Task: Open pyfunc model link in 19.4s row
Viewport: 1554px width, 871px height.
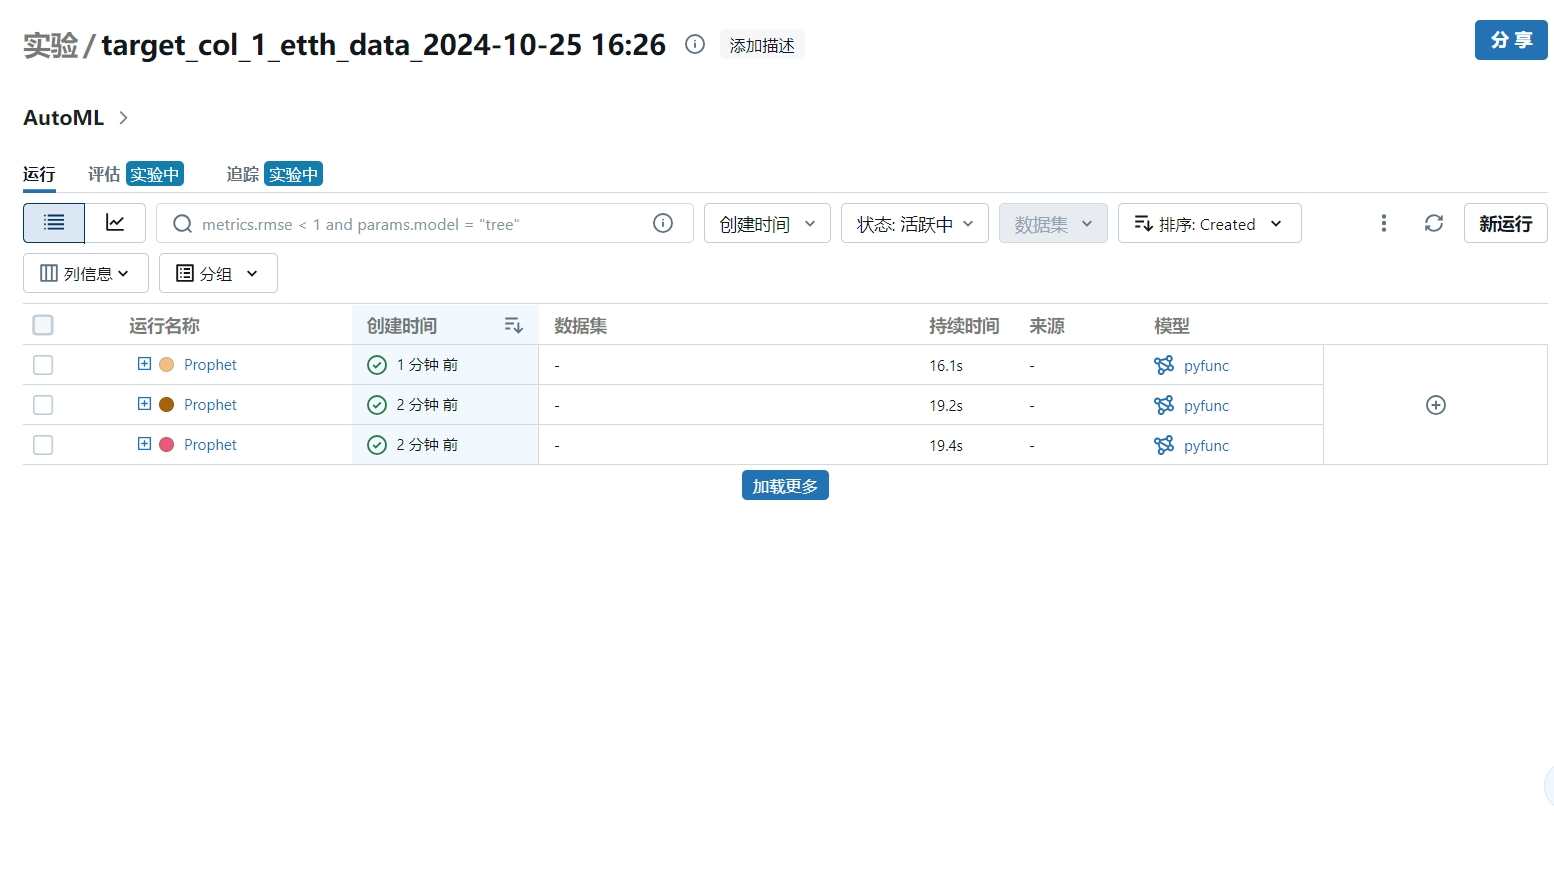Action: click(1206, 446)
